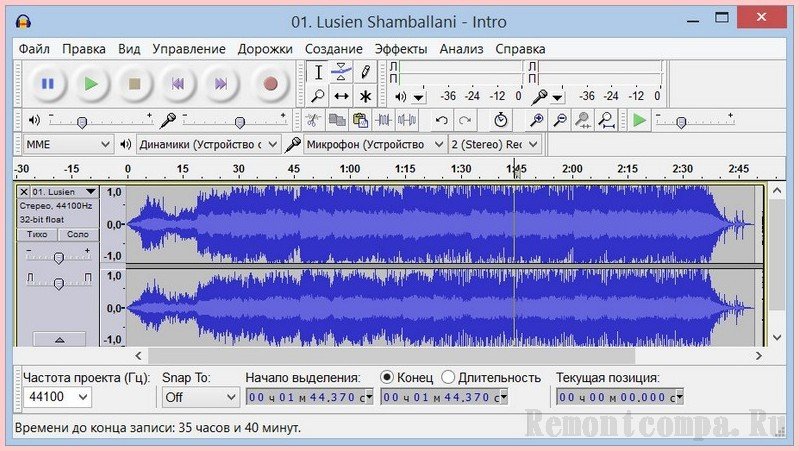This screenshot has width=799, height=451.
Task: Close the 01. Lusien track with X
Action: tap(23, 192)
